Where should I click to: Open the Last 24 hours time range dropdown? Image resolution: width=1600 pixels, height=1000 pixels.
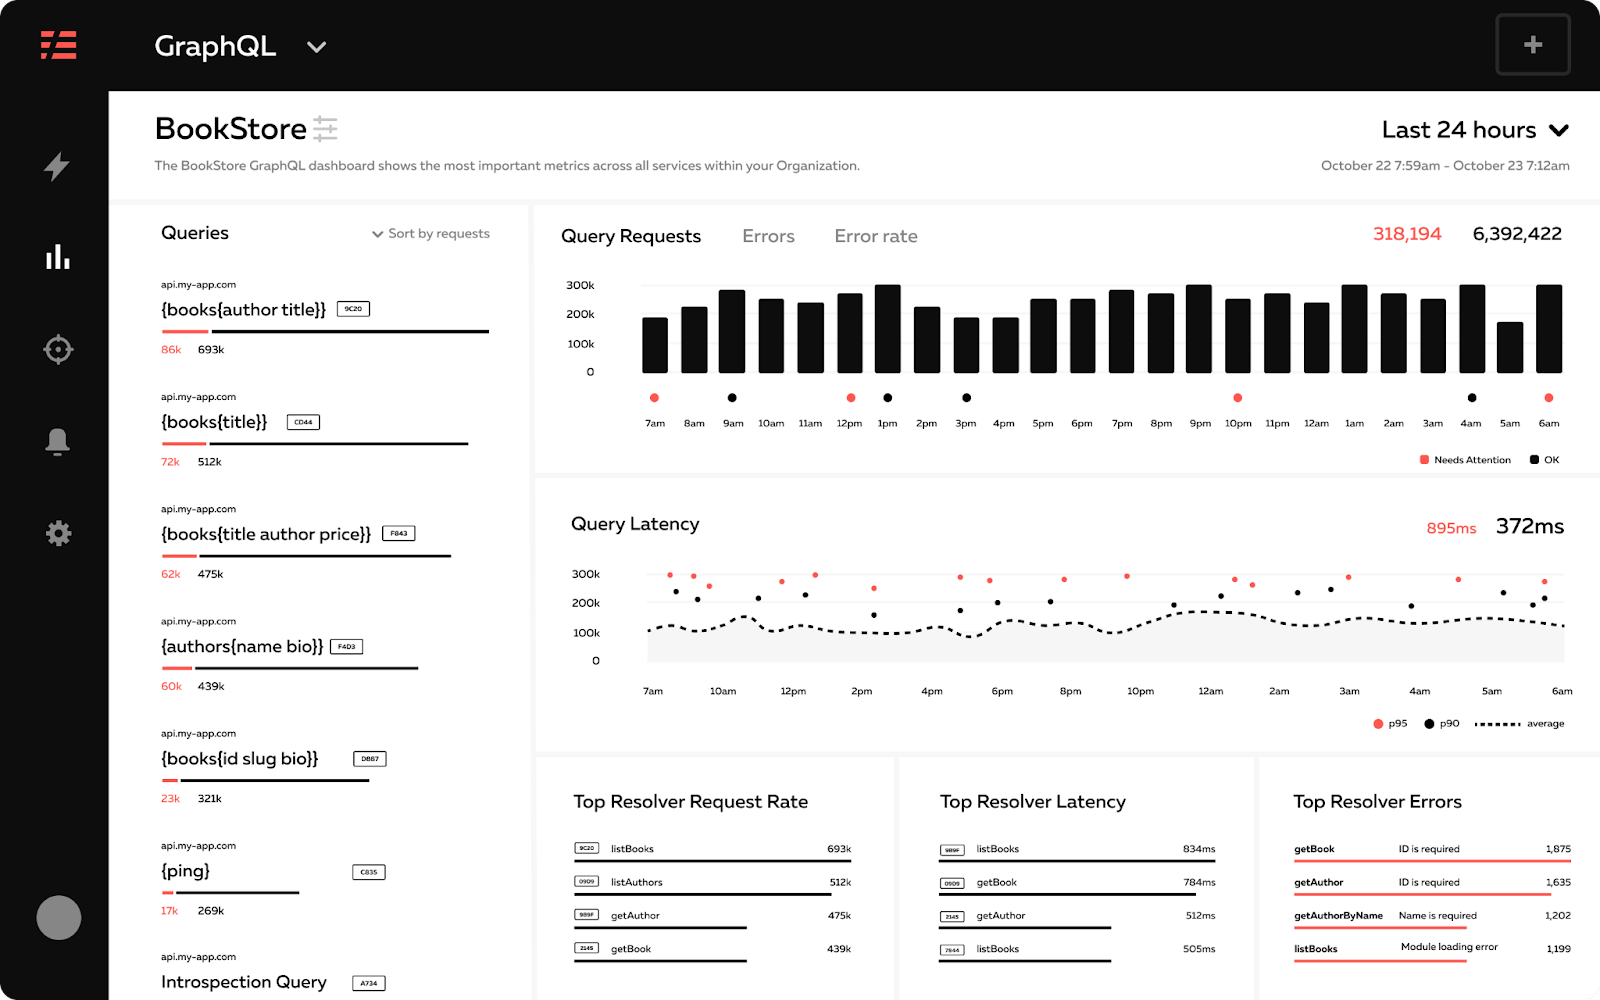pos(1474,130)
